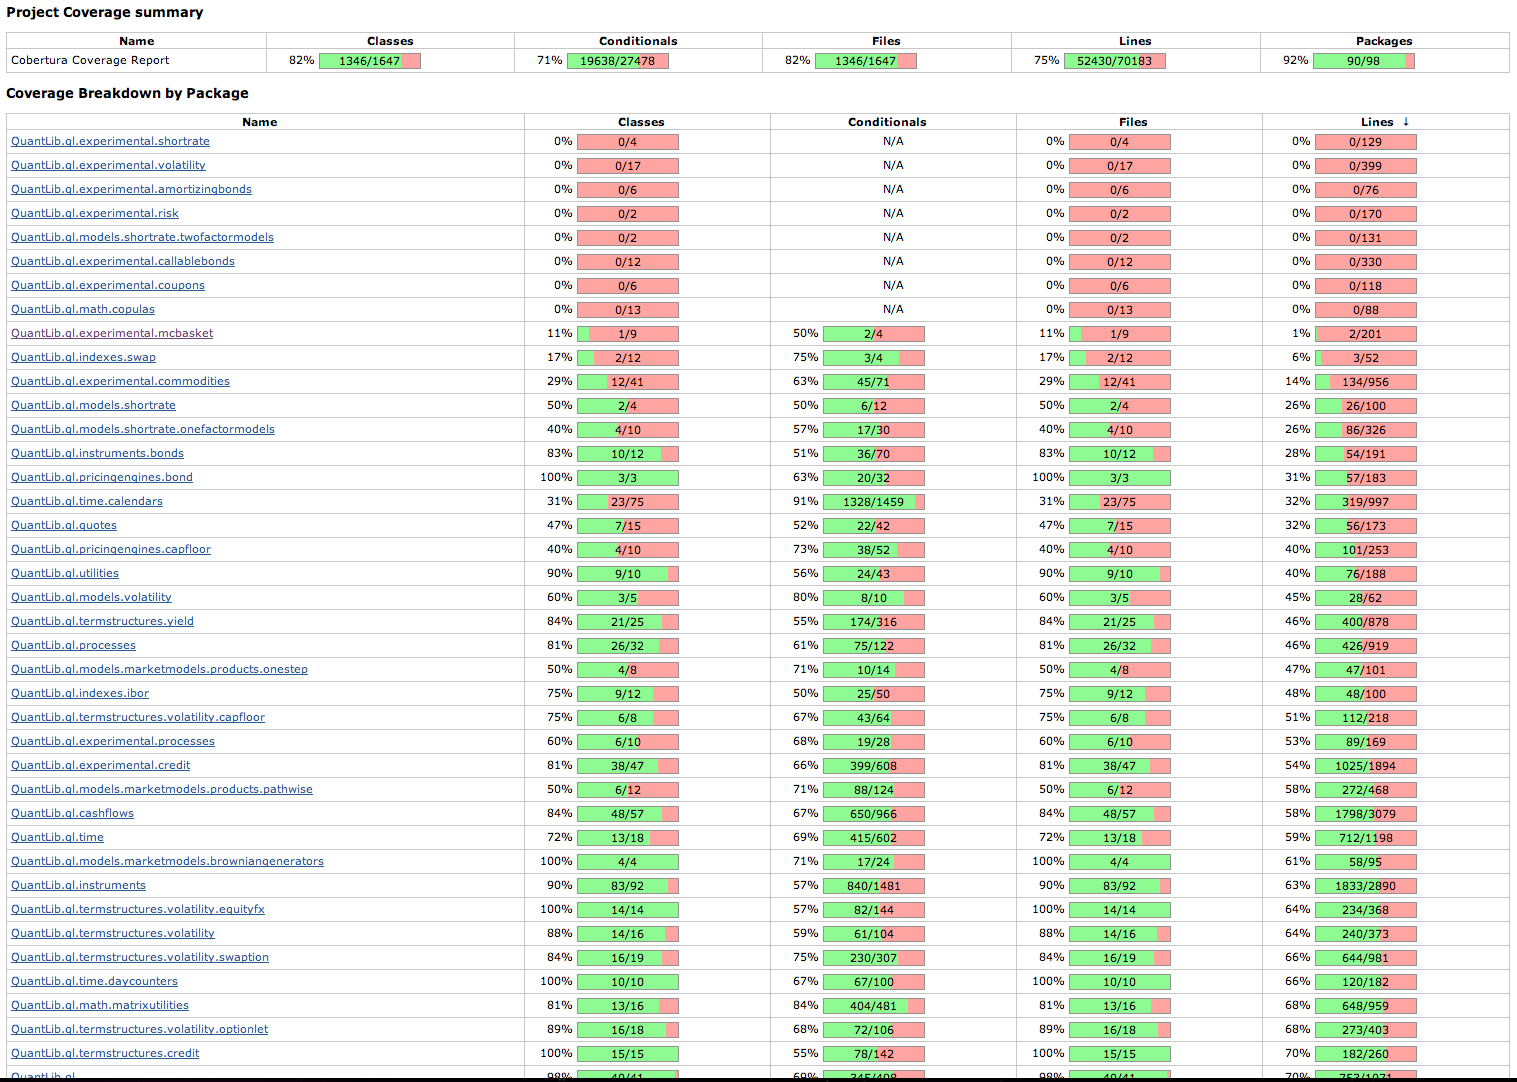View QuantLib.ql.instruments package coverage

pyautogui.click(x=78, y=886)
